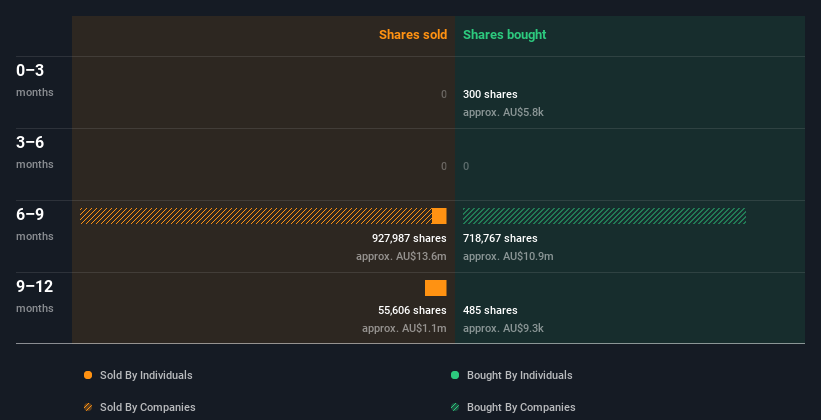Click the Bought By Individuals green legend dot

(x=455, y=375)
